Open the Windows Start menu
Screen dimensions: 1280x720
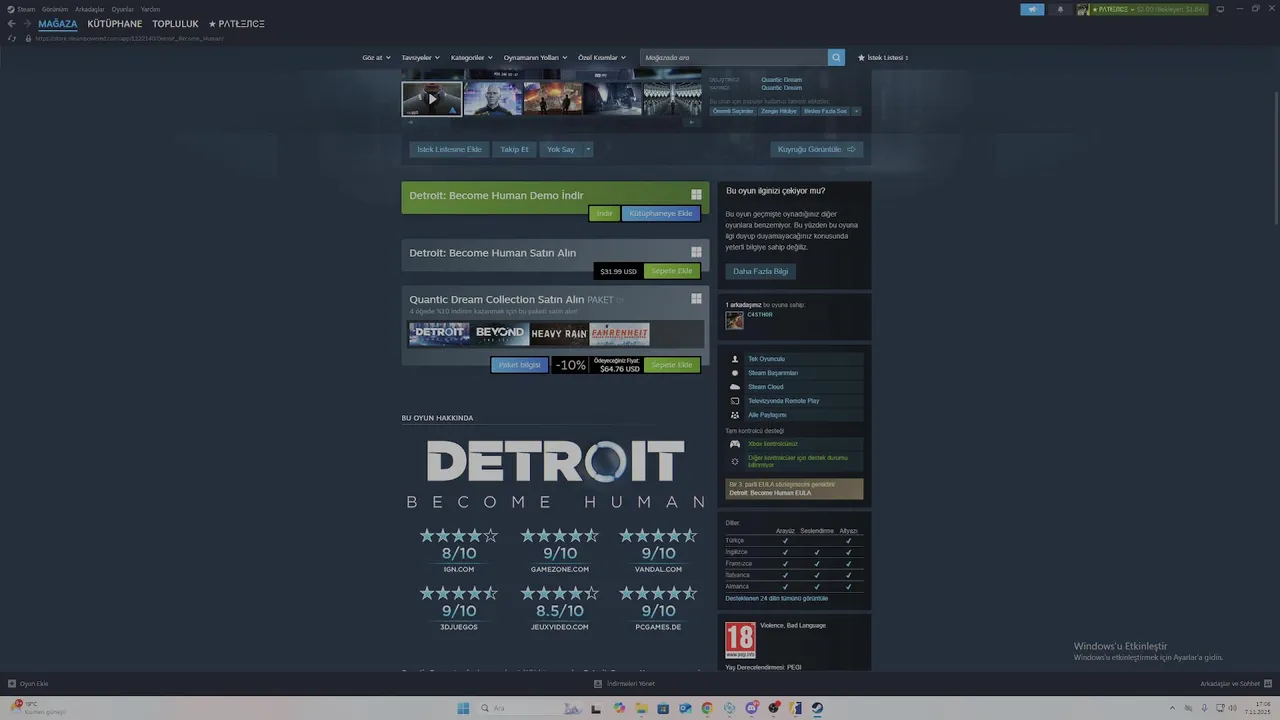(x=463, y=708)
